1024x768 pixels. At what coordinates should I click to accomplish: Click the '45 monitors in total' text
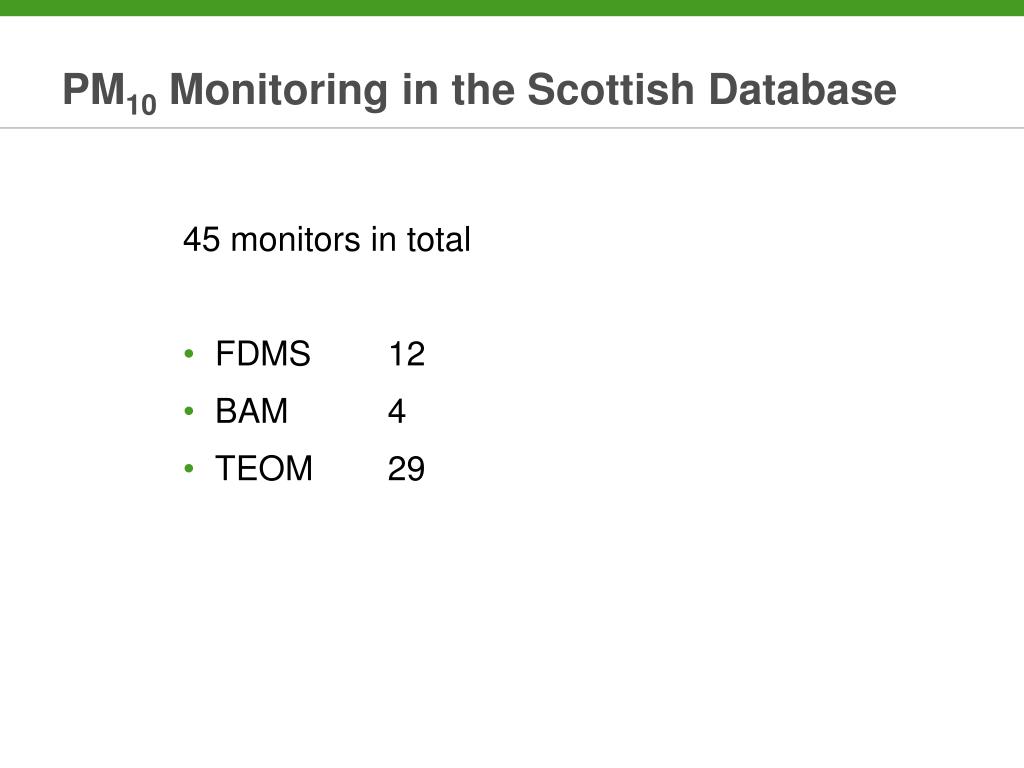click(327, 240)
